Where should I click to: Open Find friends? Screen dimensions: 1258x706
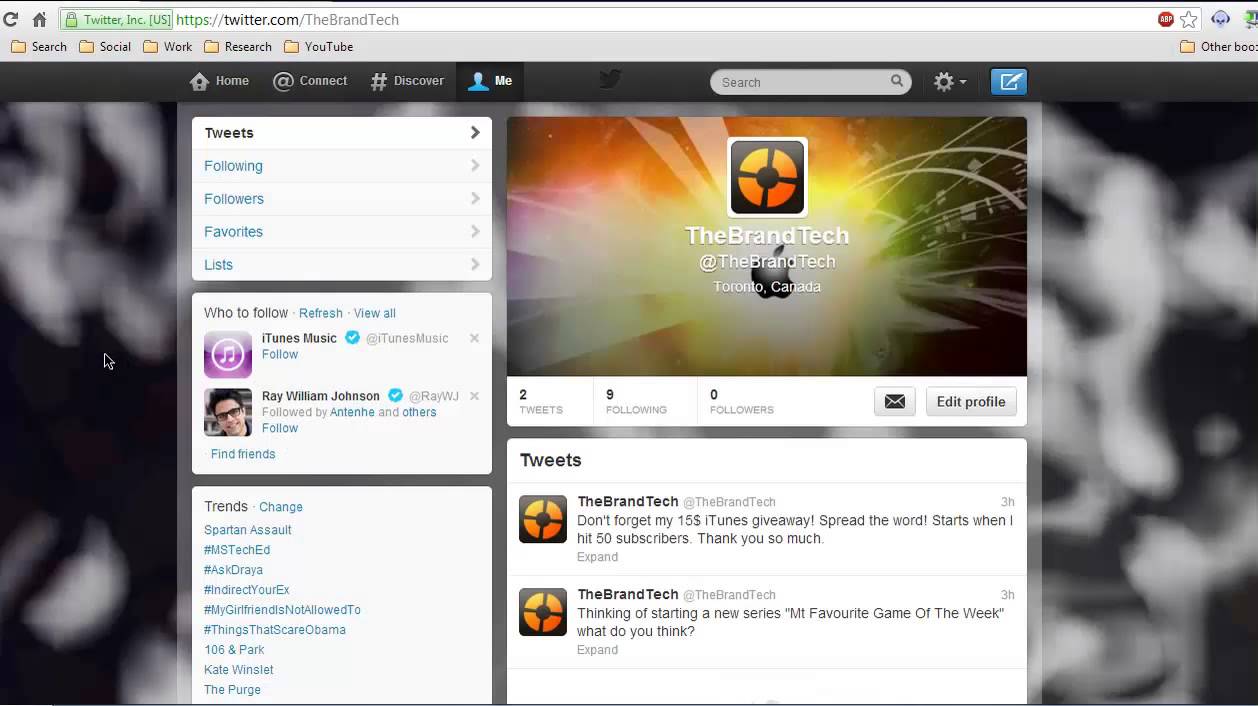[x=243, y=454]
